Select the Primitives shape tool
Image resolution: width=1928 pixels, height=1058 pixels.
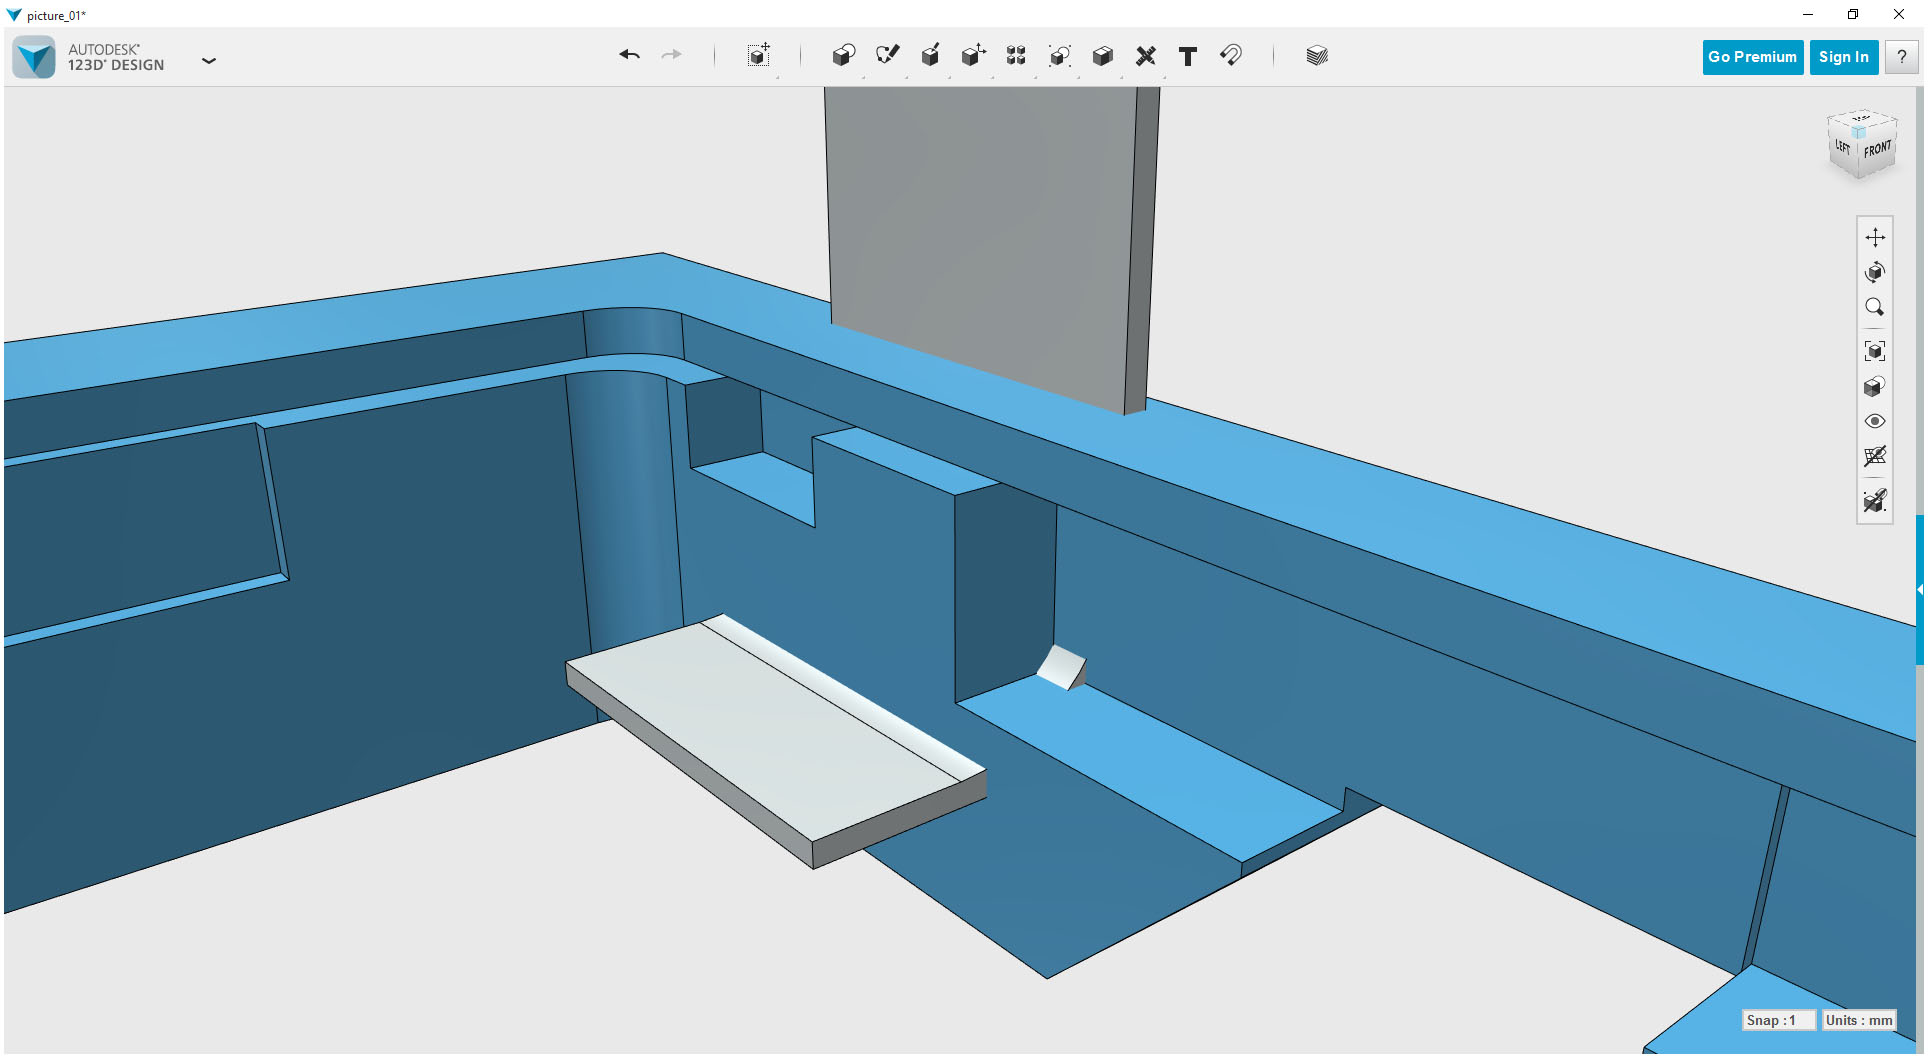843,56
